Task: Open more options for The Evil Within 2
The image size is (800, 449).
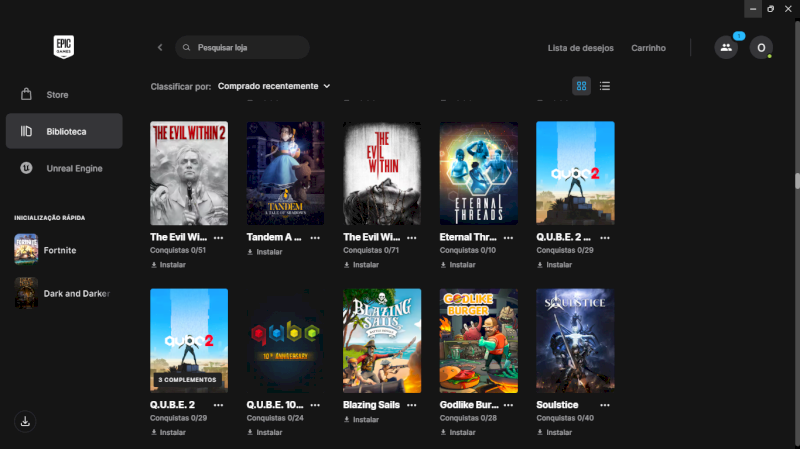Action: (x=218, y=238)
